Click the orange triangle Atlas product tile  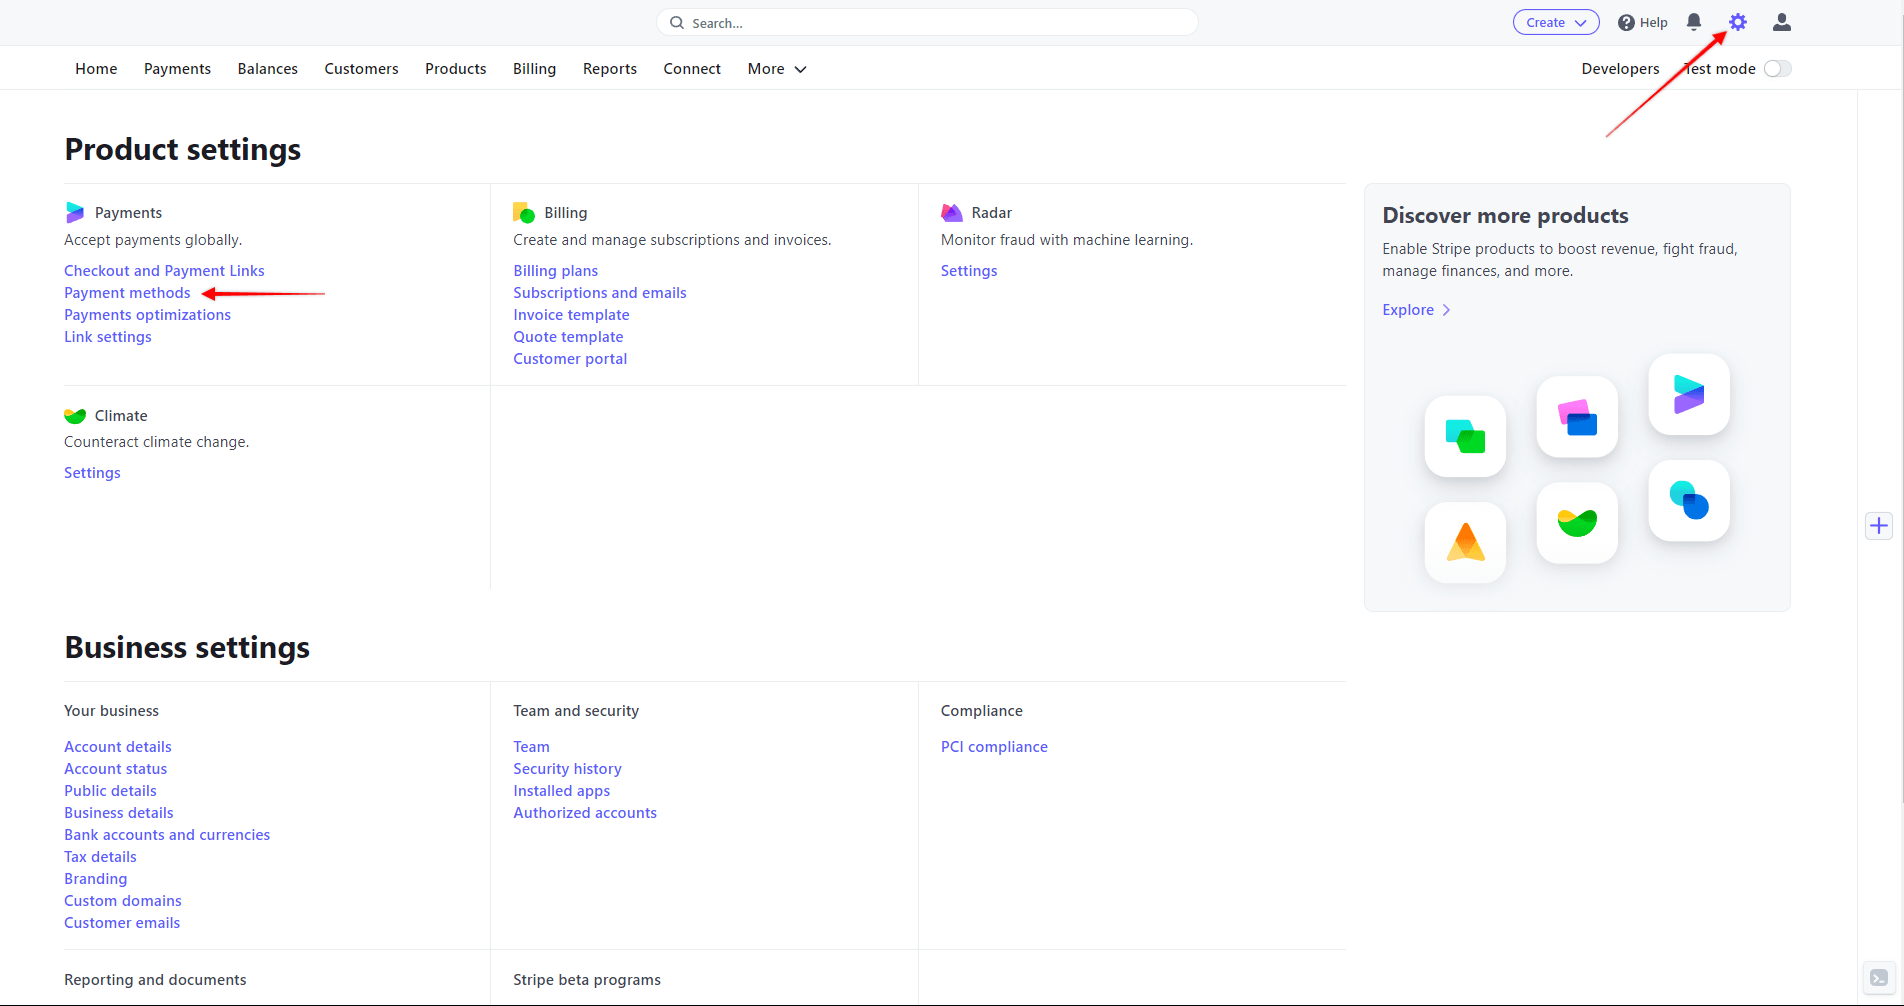pos(1465,542)
